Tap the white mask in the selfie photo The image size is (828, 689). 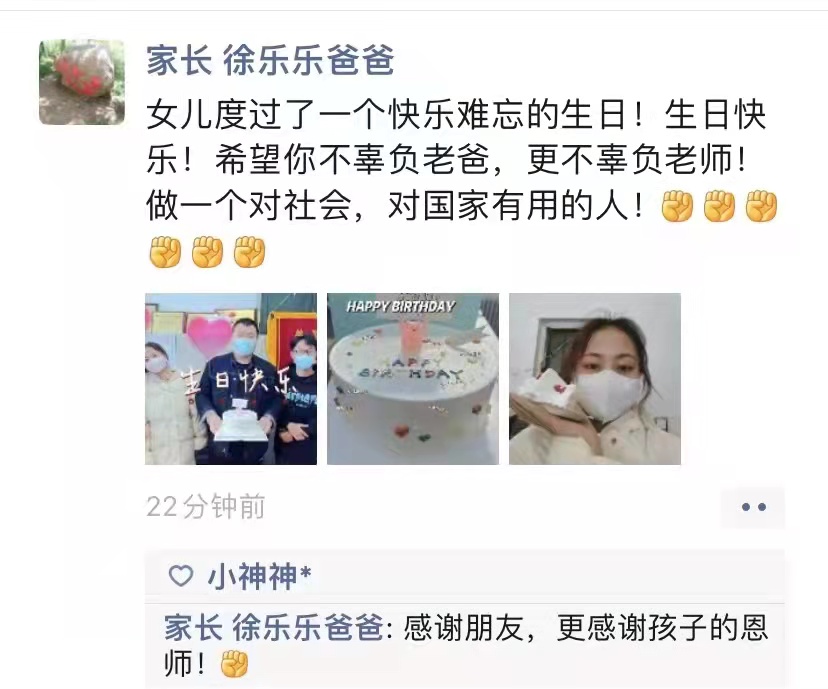coord(609,395)
